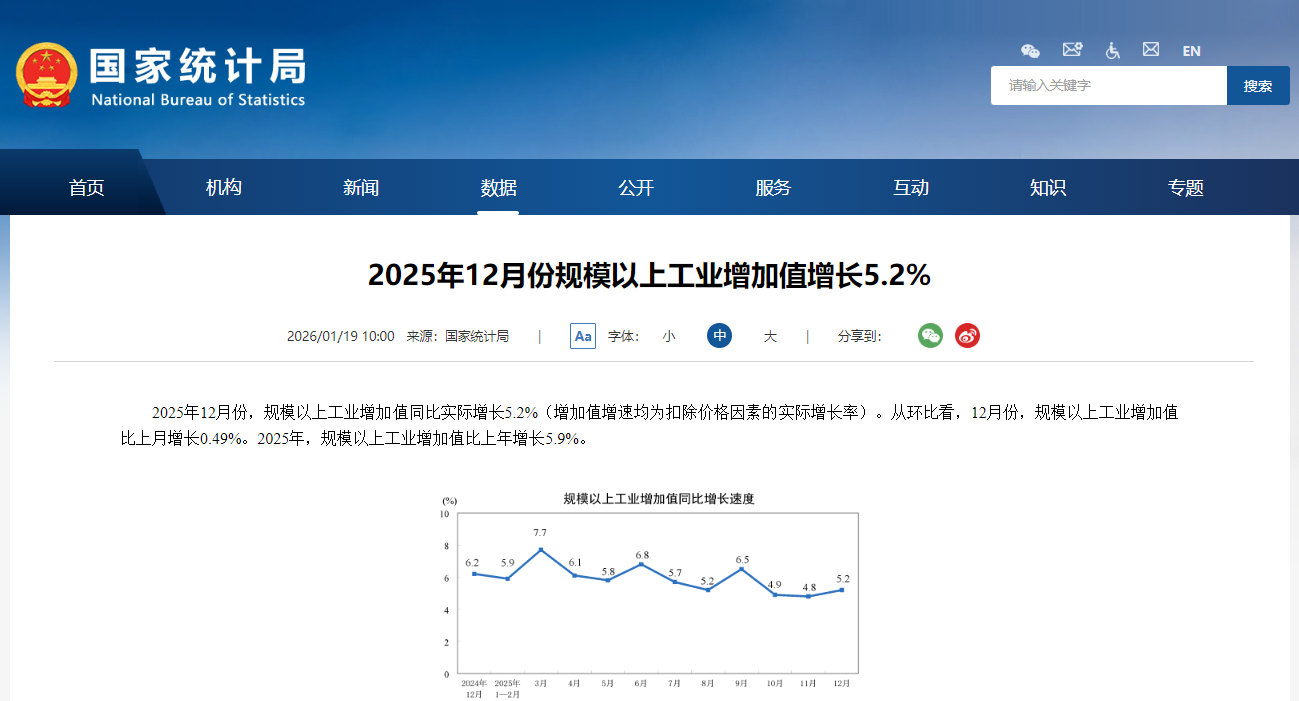Open the 新闻 navigation menu
The image size is (1299, 701).
360,187
